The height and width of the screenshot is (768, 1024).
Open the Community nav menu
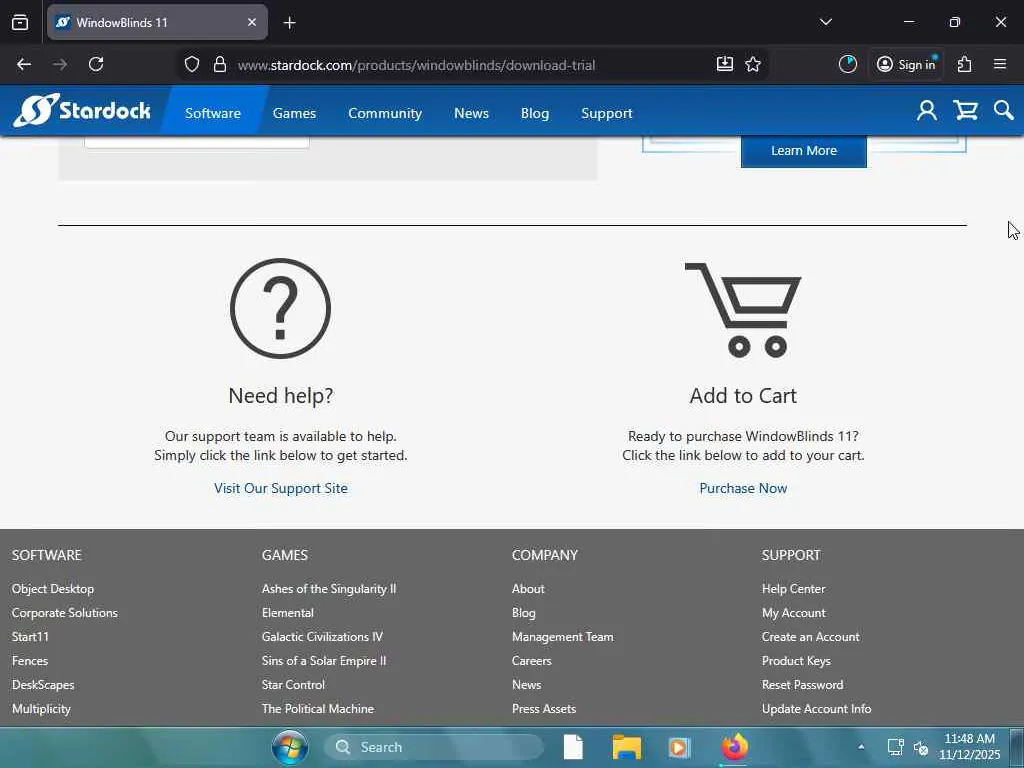pos(385,113)
